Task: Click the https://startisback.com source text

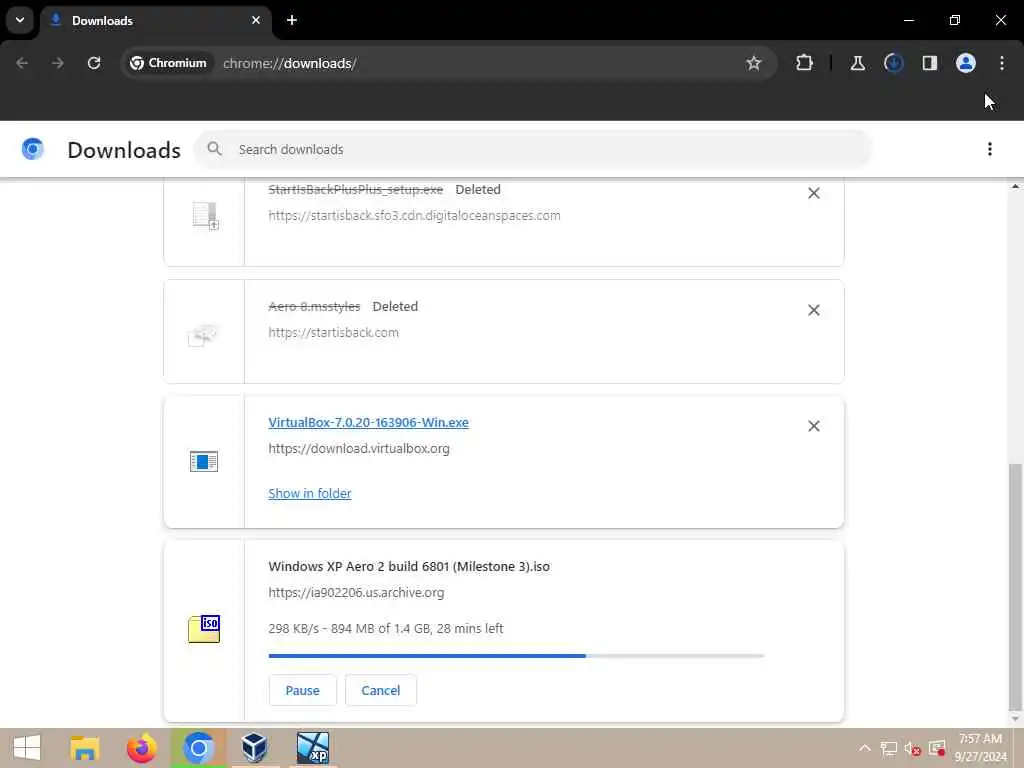Action: click(x=333, y=332)
